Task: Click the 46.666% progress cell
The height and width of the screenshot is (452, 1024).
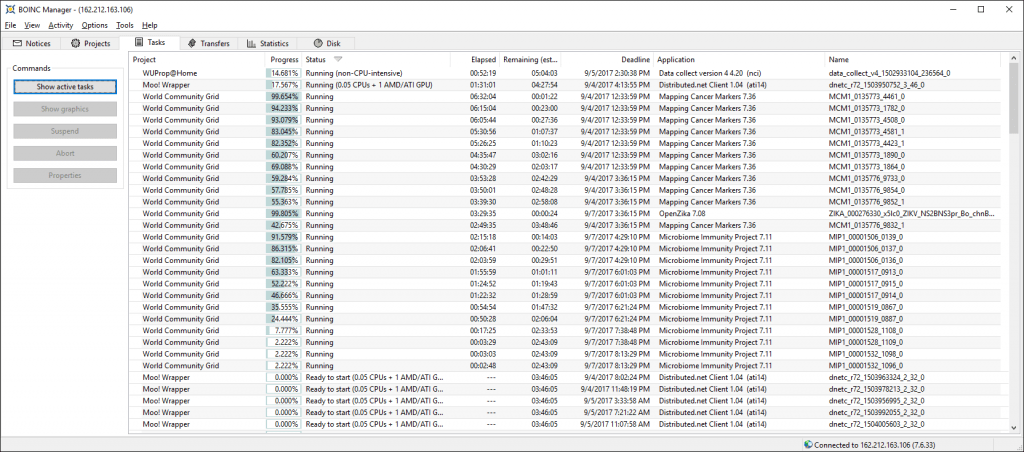Action: click(x=283, y=295)
